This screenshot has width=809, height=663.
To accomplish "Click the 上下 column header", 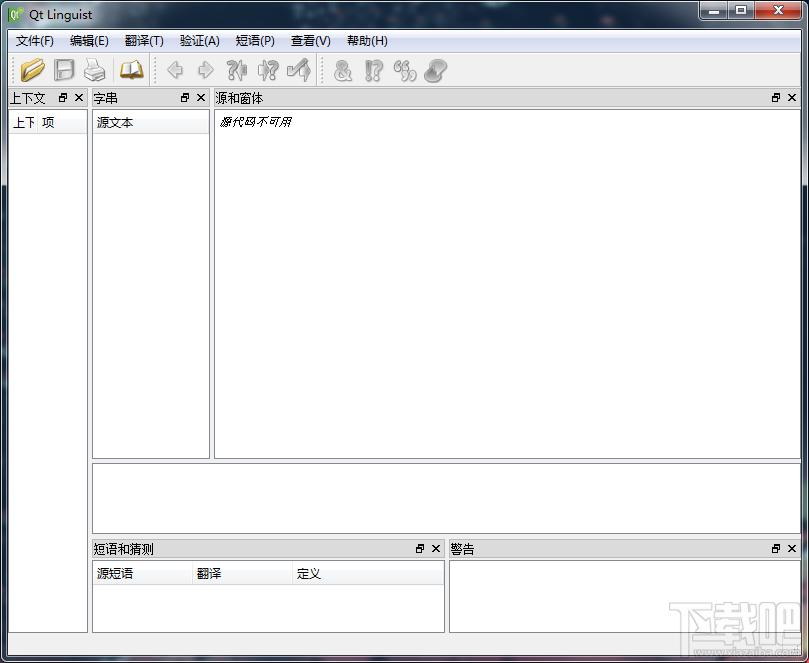I will point(24,123).
